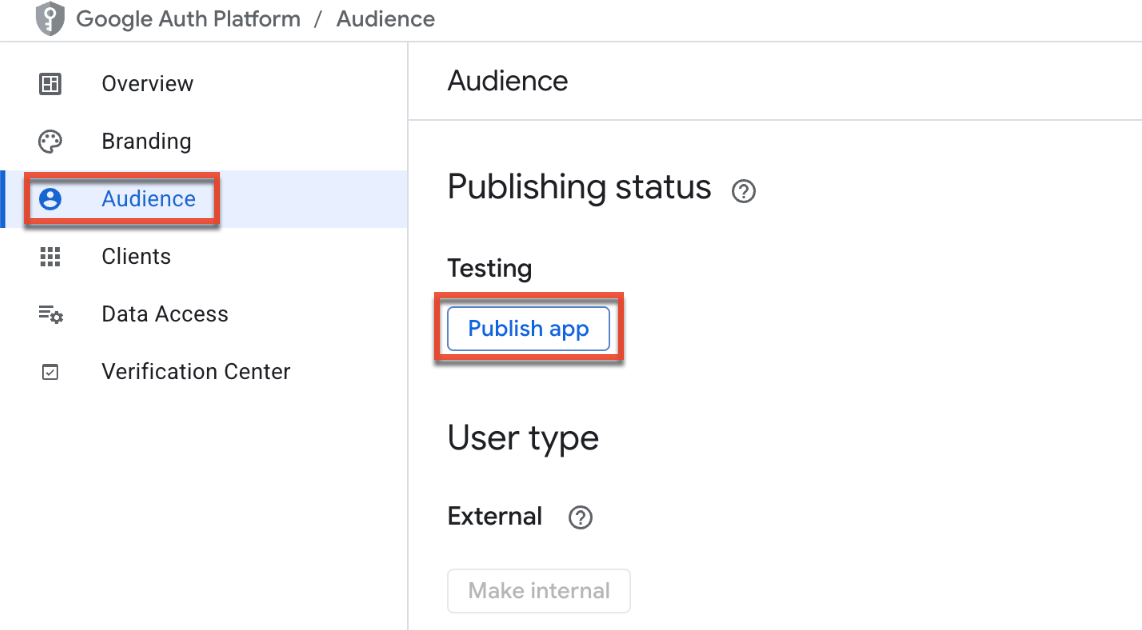Show help info next to External user type

(x=580, y=517)
